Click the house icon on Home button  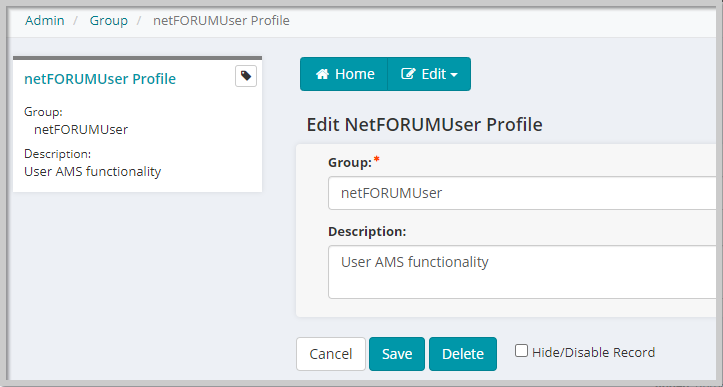coord(322,74)
